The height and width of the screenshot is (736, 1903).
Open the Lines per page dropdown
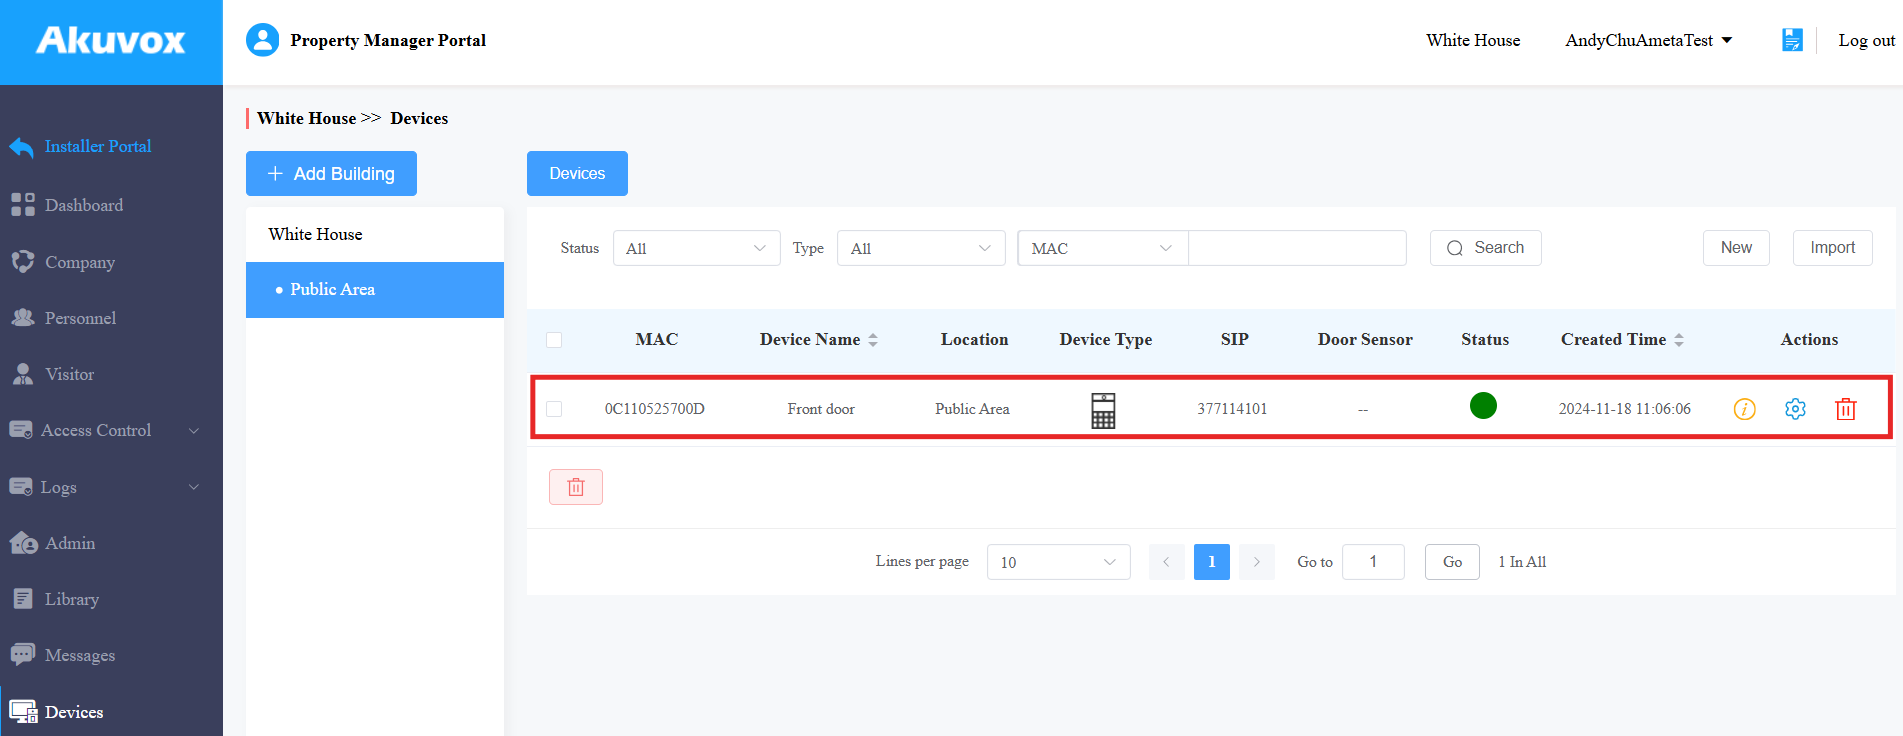[1058, 562]
